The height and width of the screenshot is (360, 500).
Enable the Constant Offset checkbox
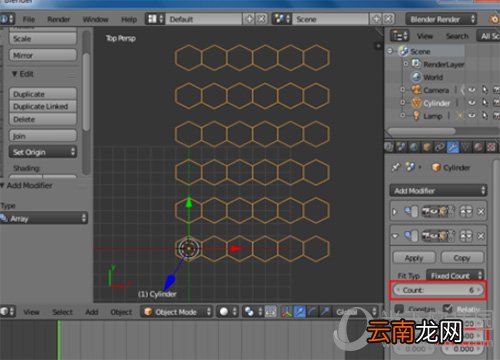pyautogui.click(x=399, y=309)
